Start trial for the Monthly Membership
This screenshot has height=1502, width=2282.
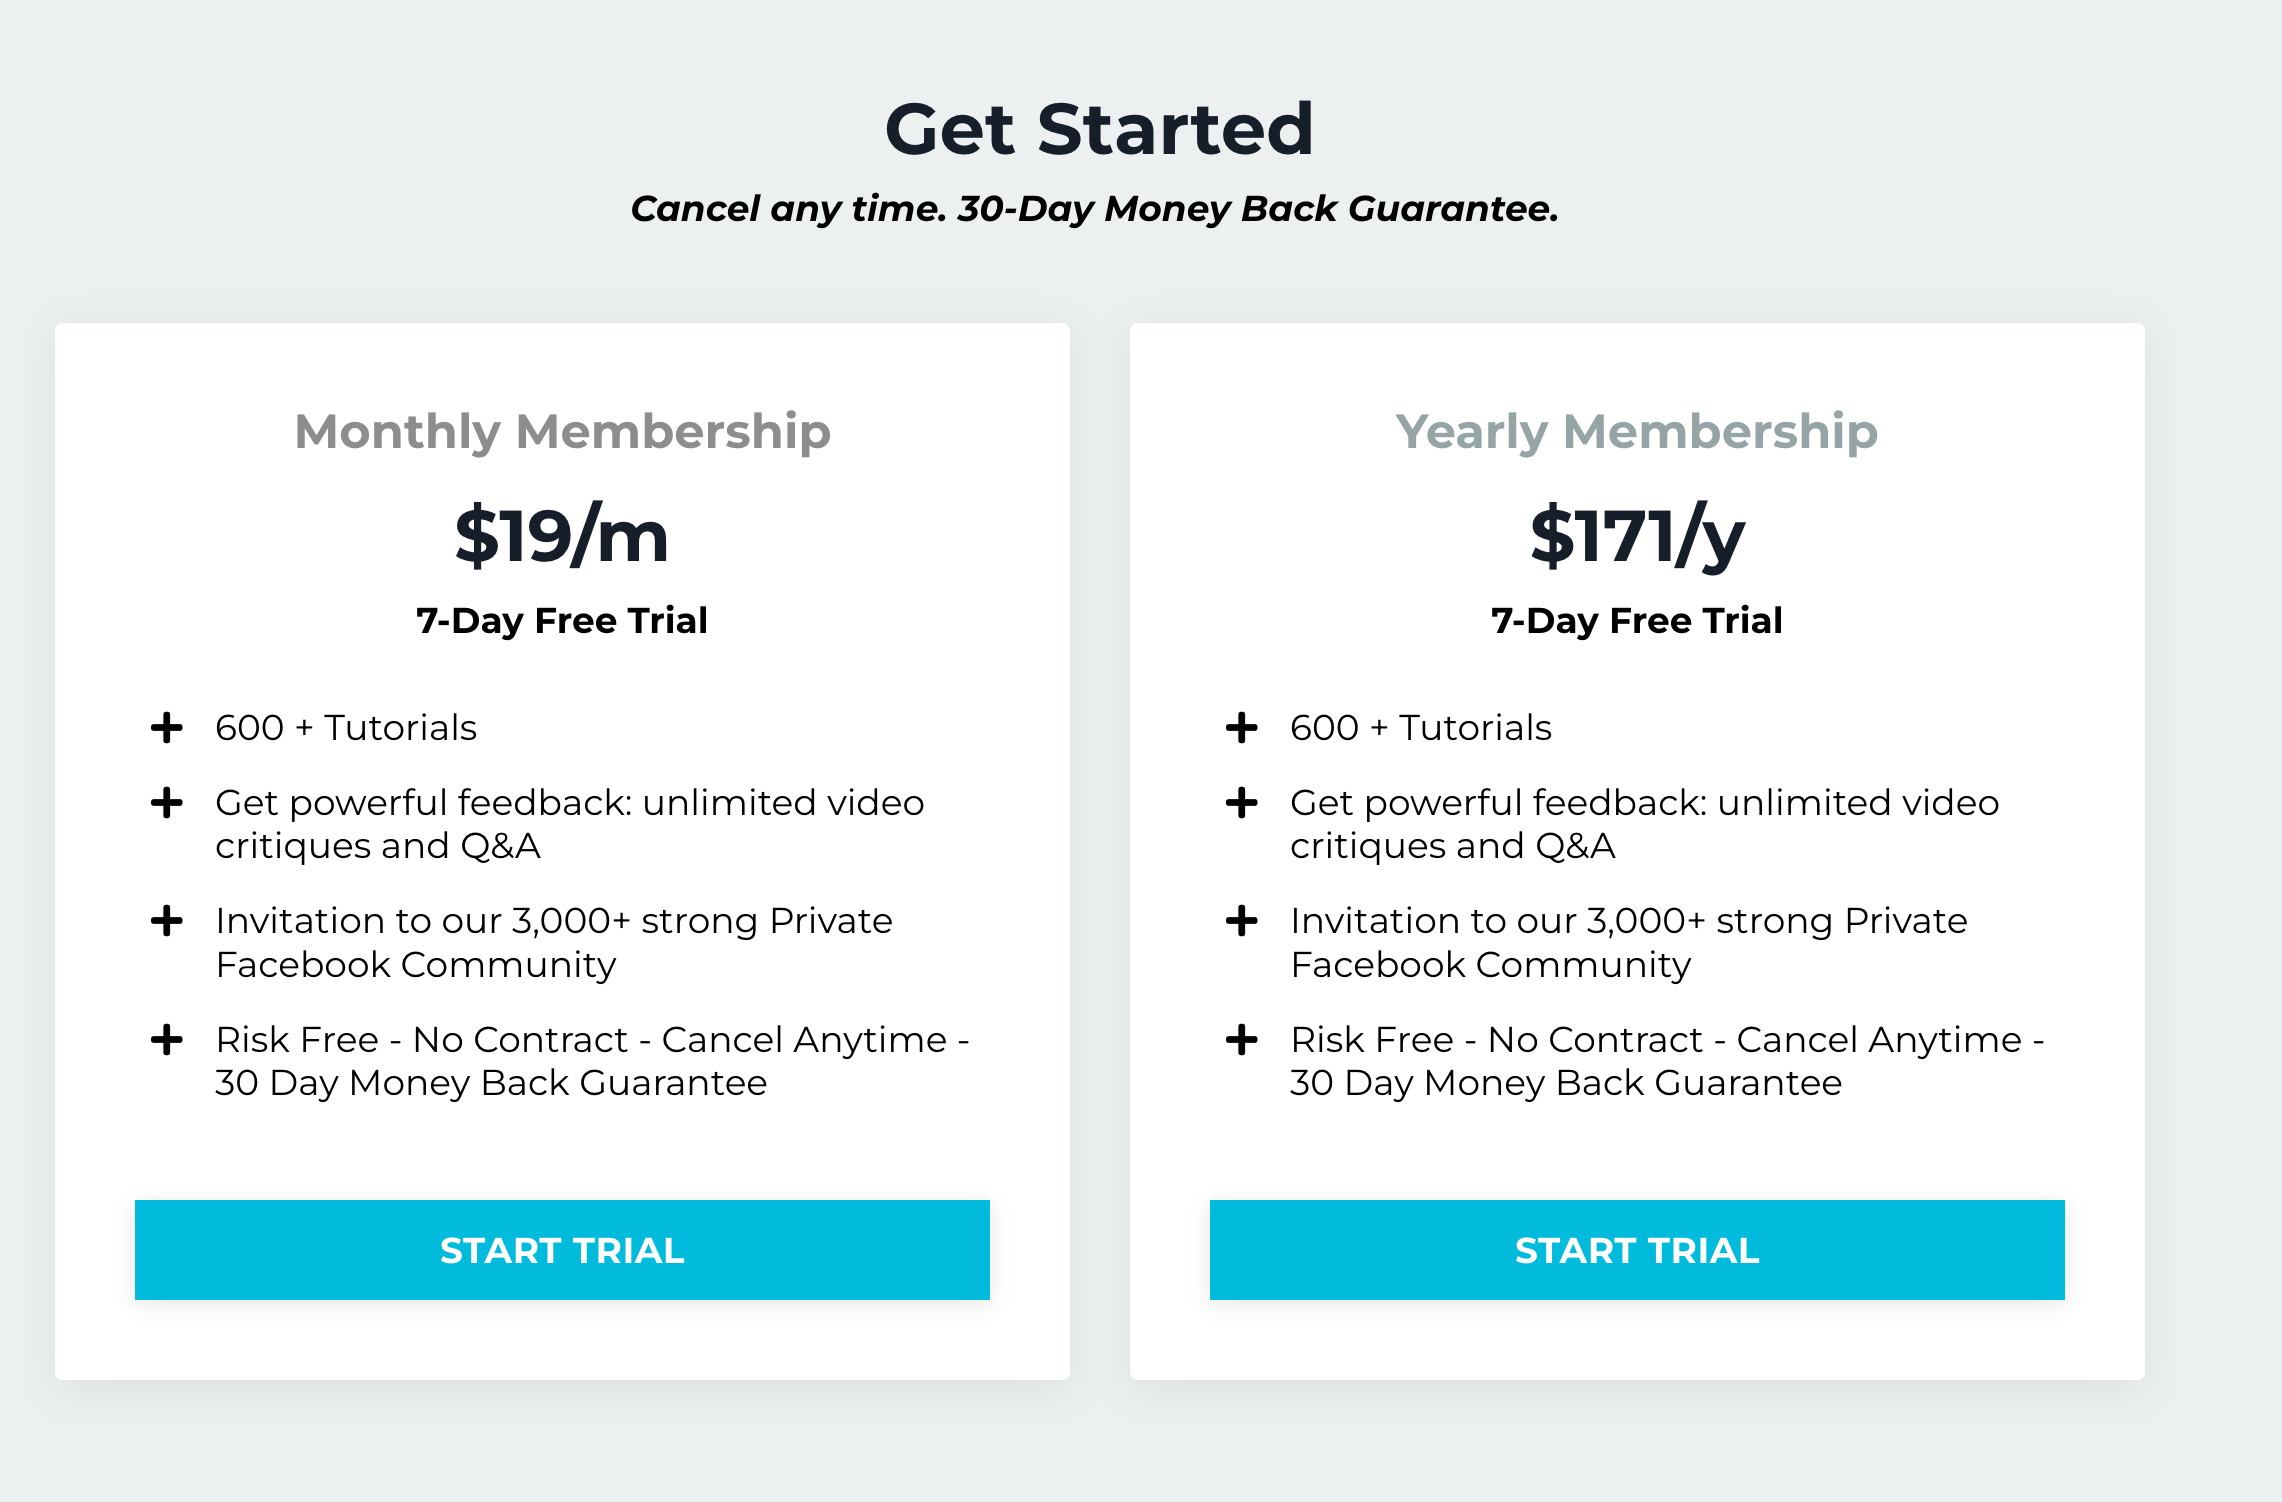(x=562, y=1250)
